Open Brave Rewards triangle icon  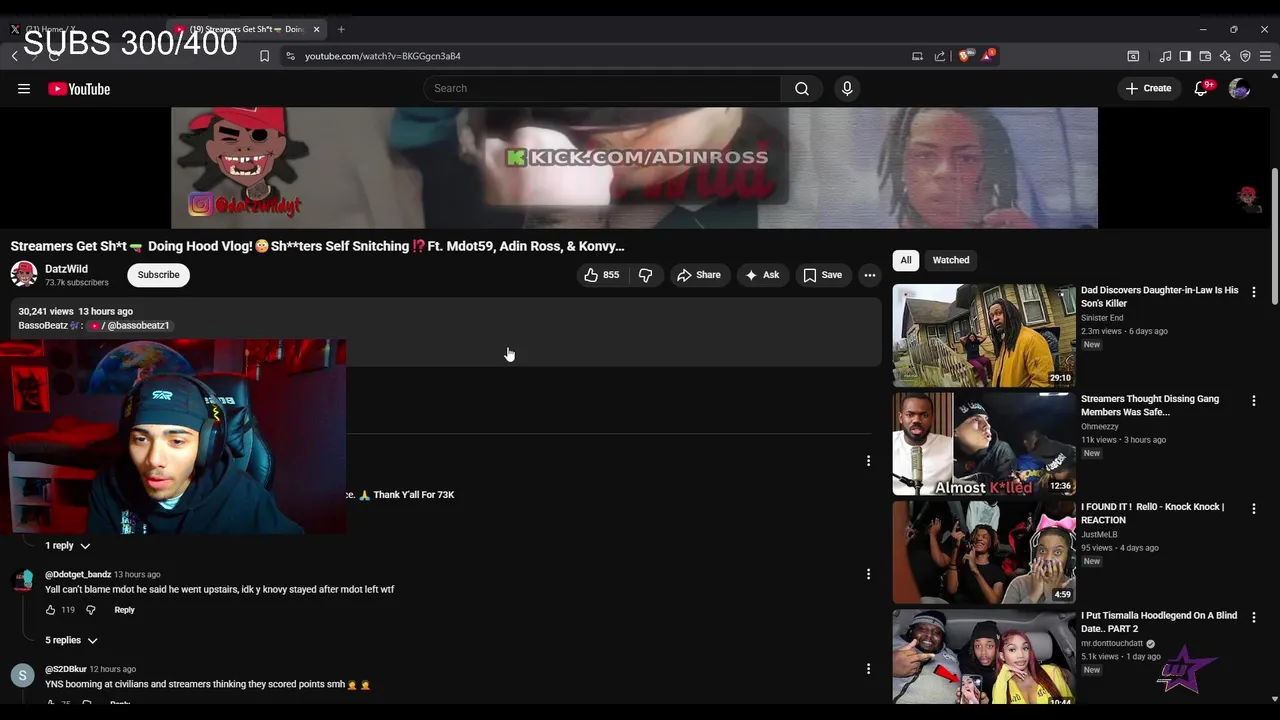(987, 56)
